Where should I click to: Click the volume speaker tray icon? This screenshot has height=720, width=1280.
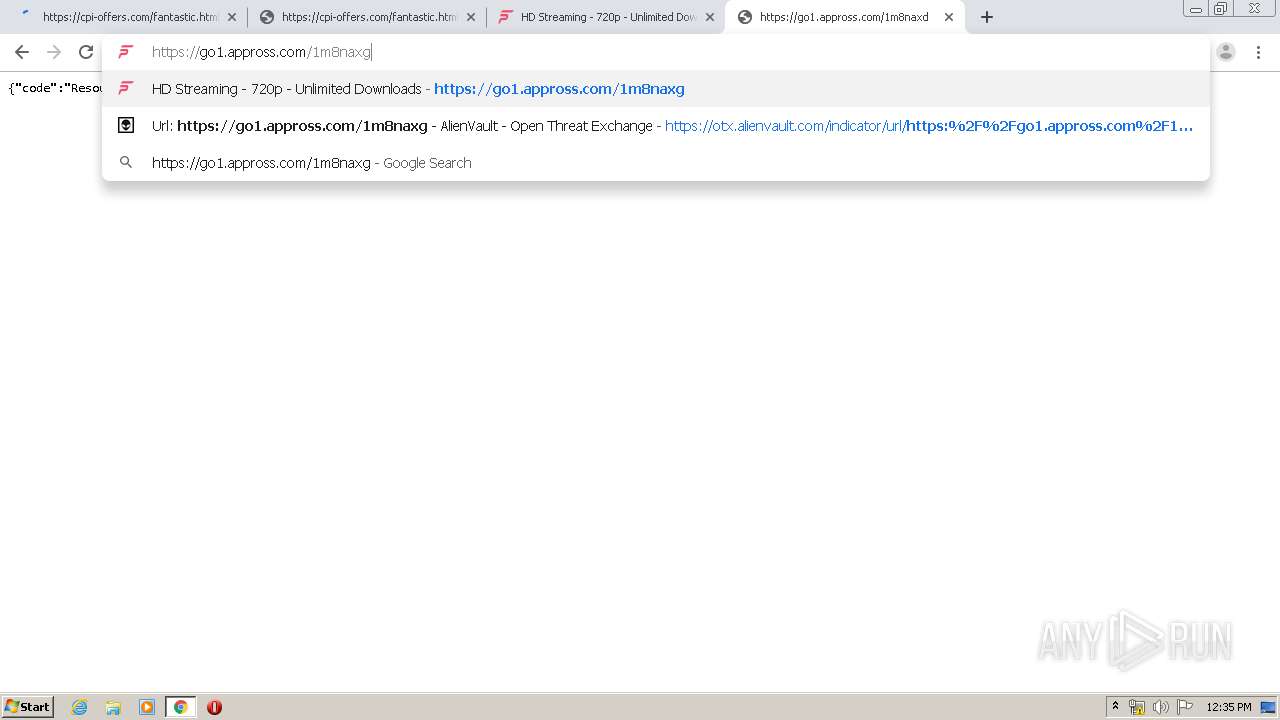[1160, 707]
